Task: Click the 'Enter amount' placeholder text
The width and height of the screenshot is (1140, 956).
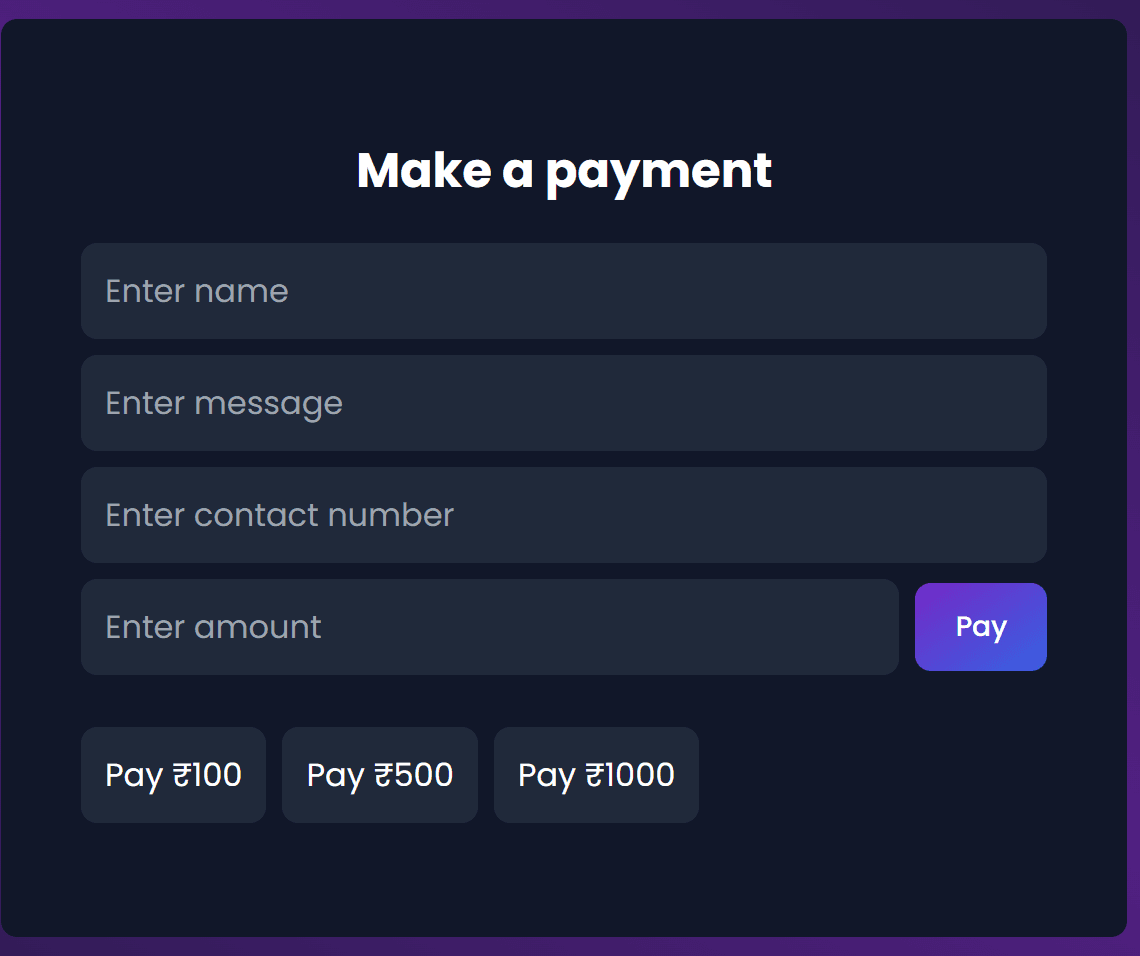Action: pos(214,627)
